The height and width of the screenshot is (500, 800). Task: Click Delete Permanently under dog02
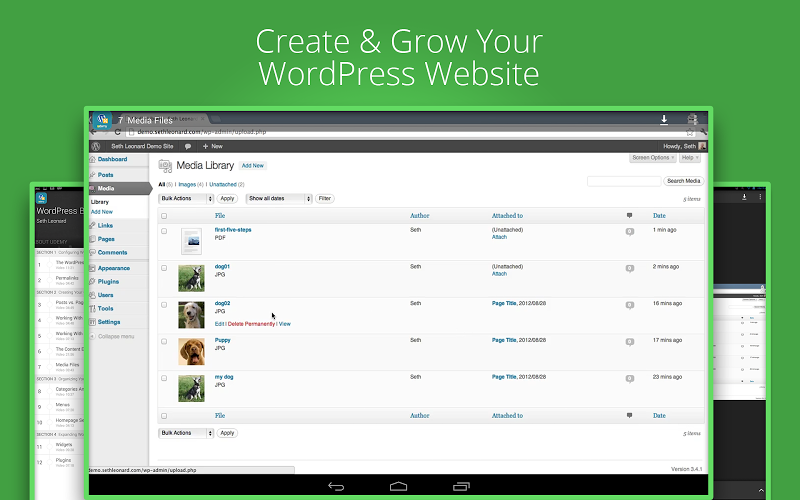coord(251,324)
